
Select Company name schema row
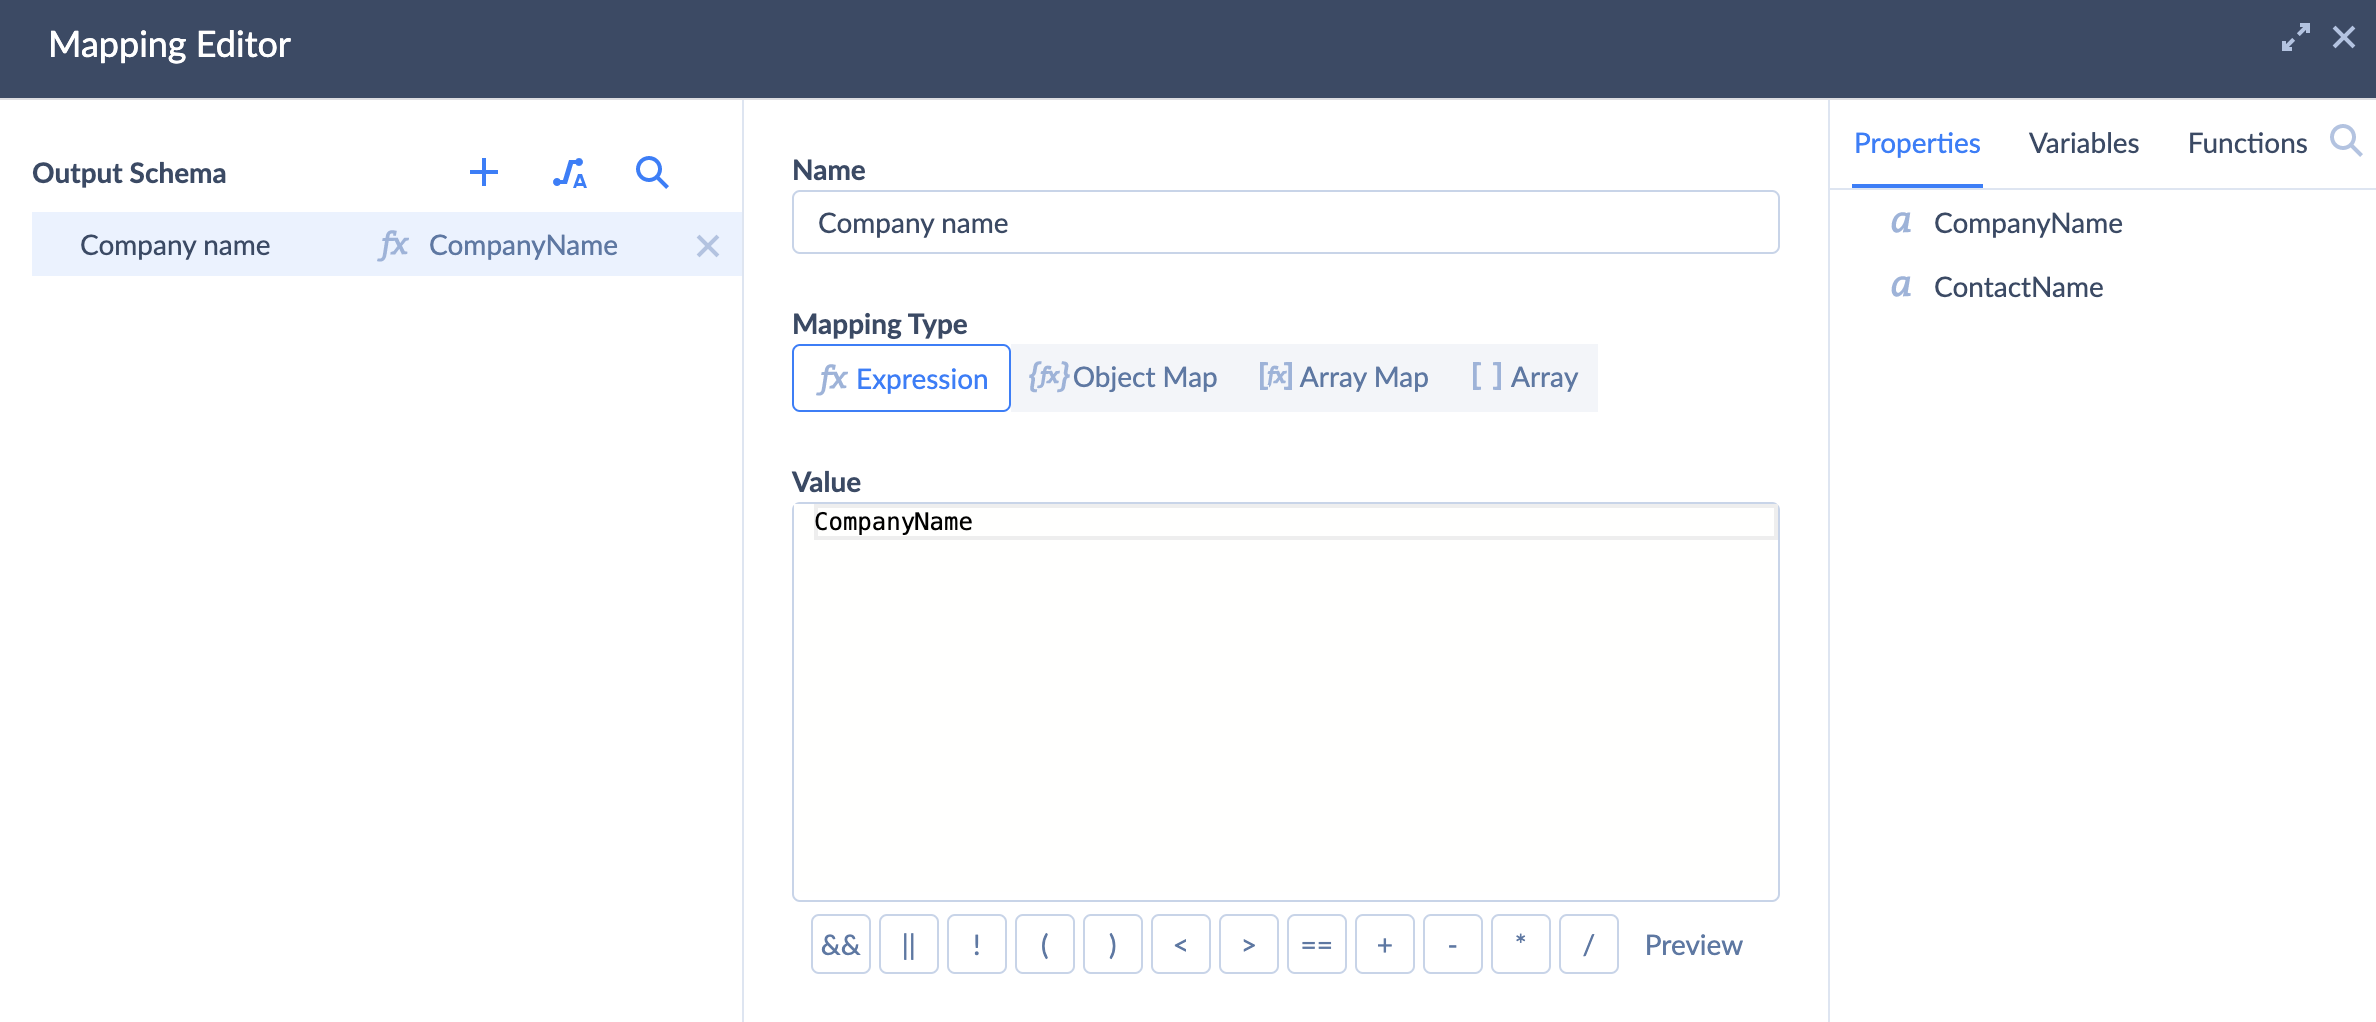386,245
